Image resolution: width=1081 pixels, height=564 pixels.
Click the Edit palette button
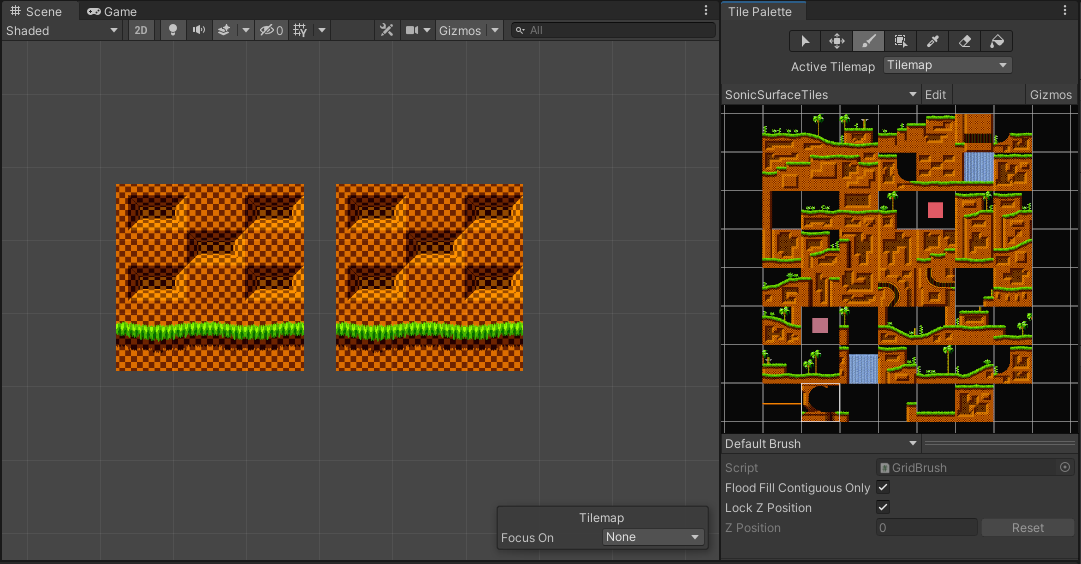[935, 94]
